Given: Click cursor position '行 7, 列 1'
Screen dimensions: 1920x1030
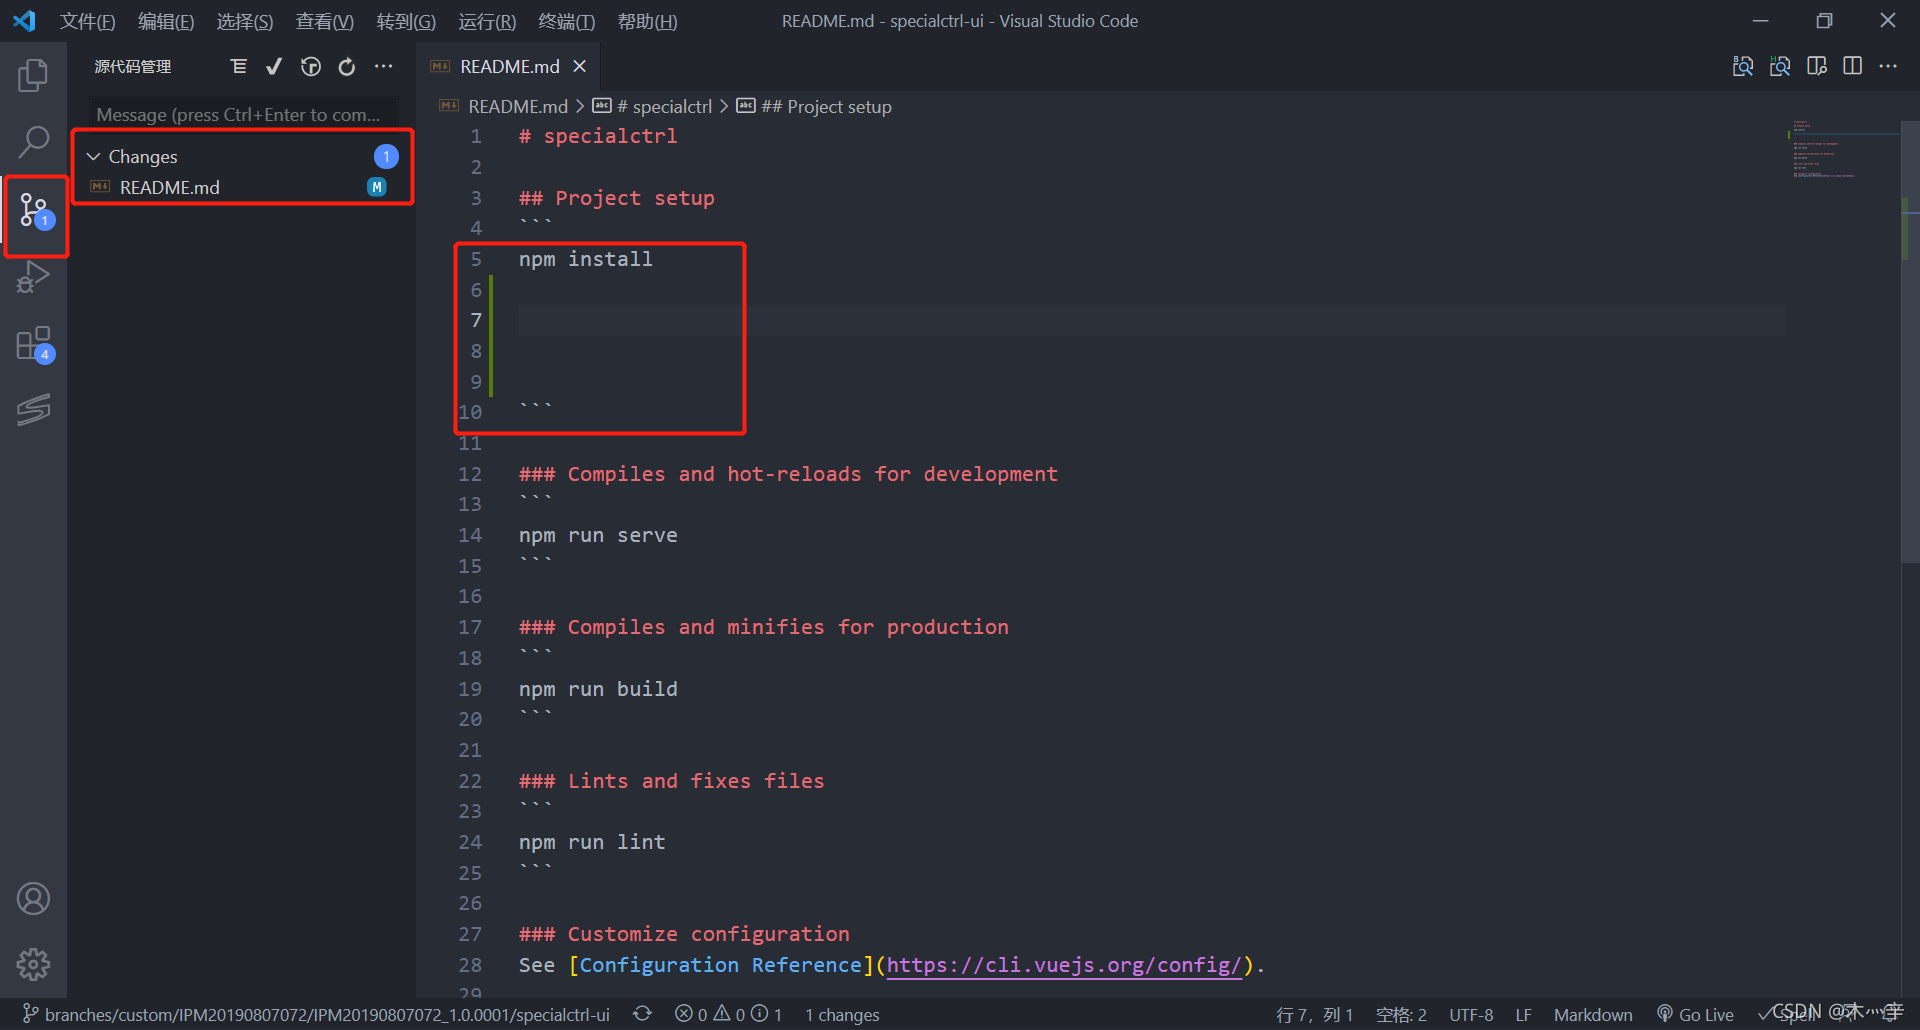Looking at the screenshot, I should 1314,1014.
